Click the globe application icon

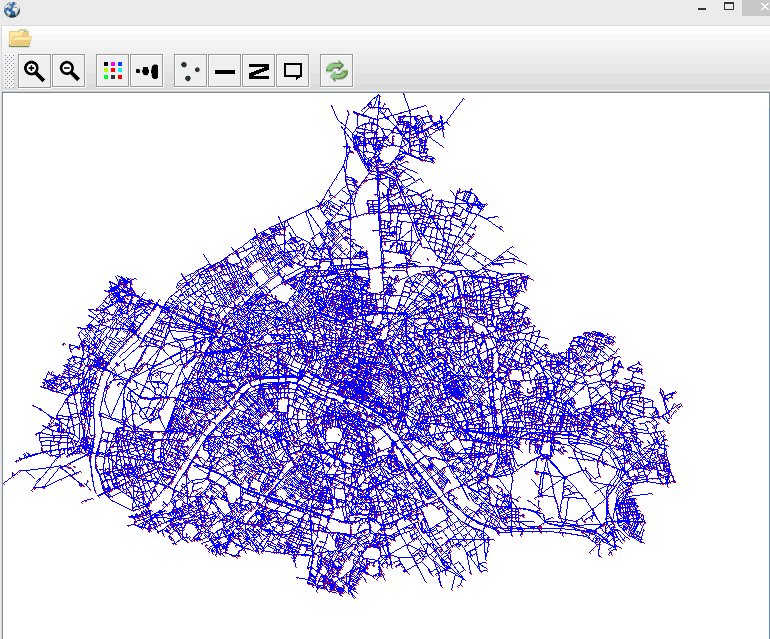coord(12,9)
